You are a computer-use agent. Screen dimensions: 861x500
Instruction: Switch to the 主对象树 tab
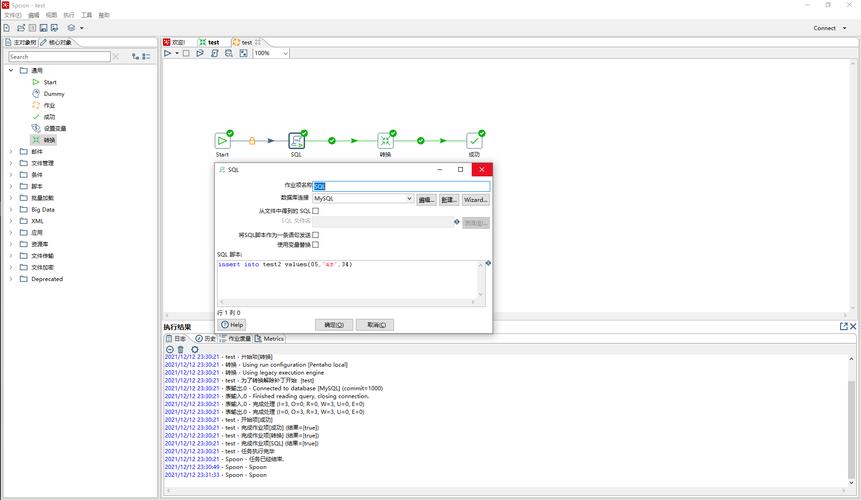pyautogui.click(x=20, y=42)
